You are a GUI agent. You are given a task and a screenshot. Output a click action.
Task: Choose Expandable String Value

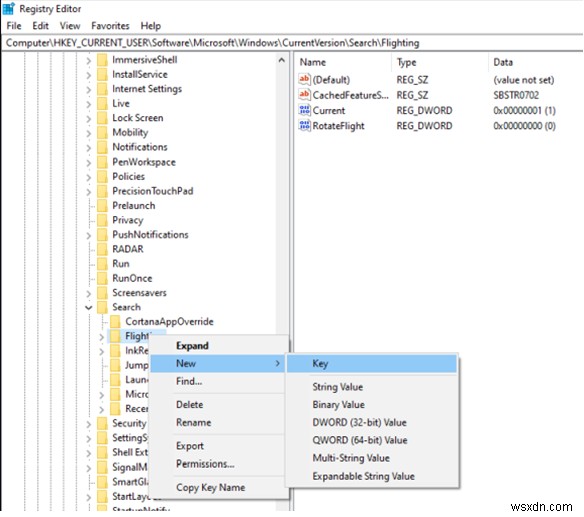pyautogui.click(x=372, y=476)
